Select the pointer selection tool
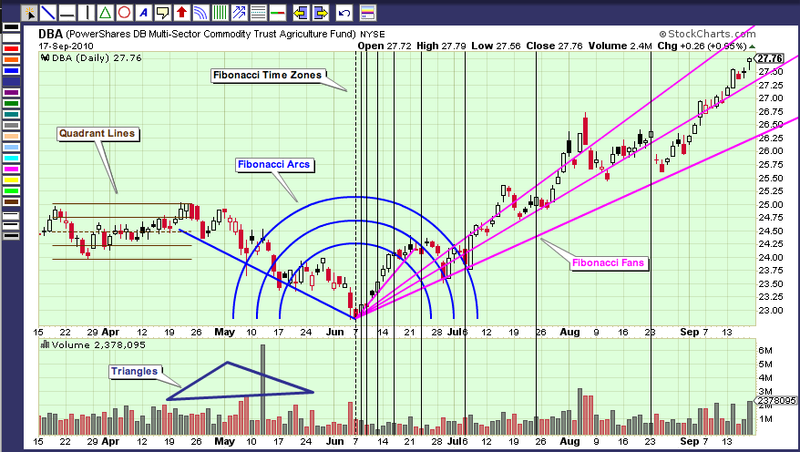Image resolution: width=800 pixels, height=452 pixels. [x=29, y=13]
